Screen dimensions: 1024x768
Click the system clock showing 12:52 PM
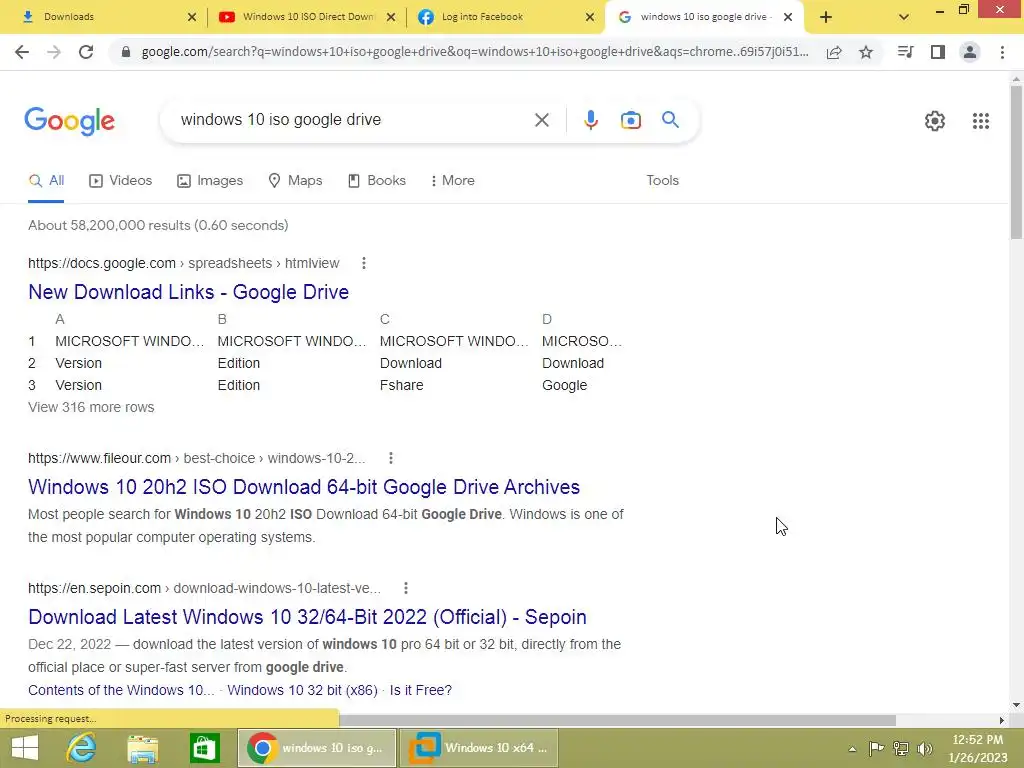(x=977, y=740)
